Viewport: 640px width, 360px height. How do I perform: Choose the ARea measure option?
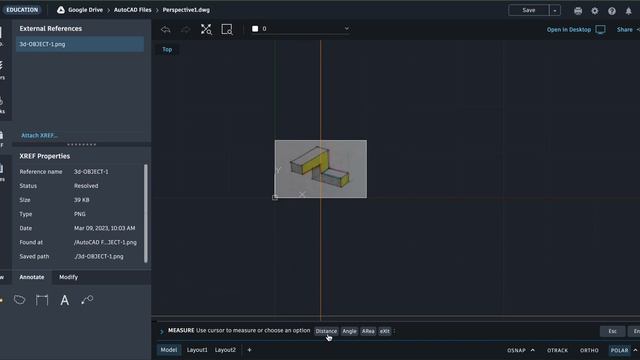[x=368, y=331]
